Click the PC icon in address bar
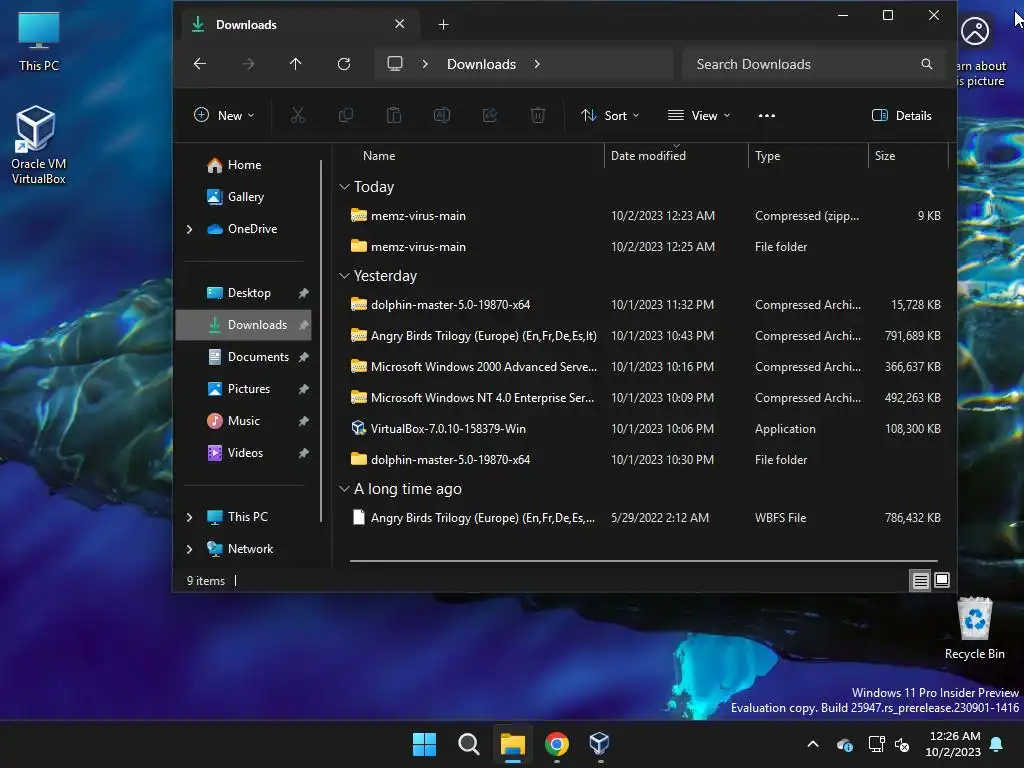 tap(395, 63)
